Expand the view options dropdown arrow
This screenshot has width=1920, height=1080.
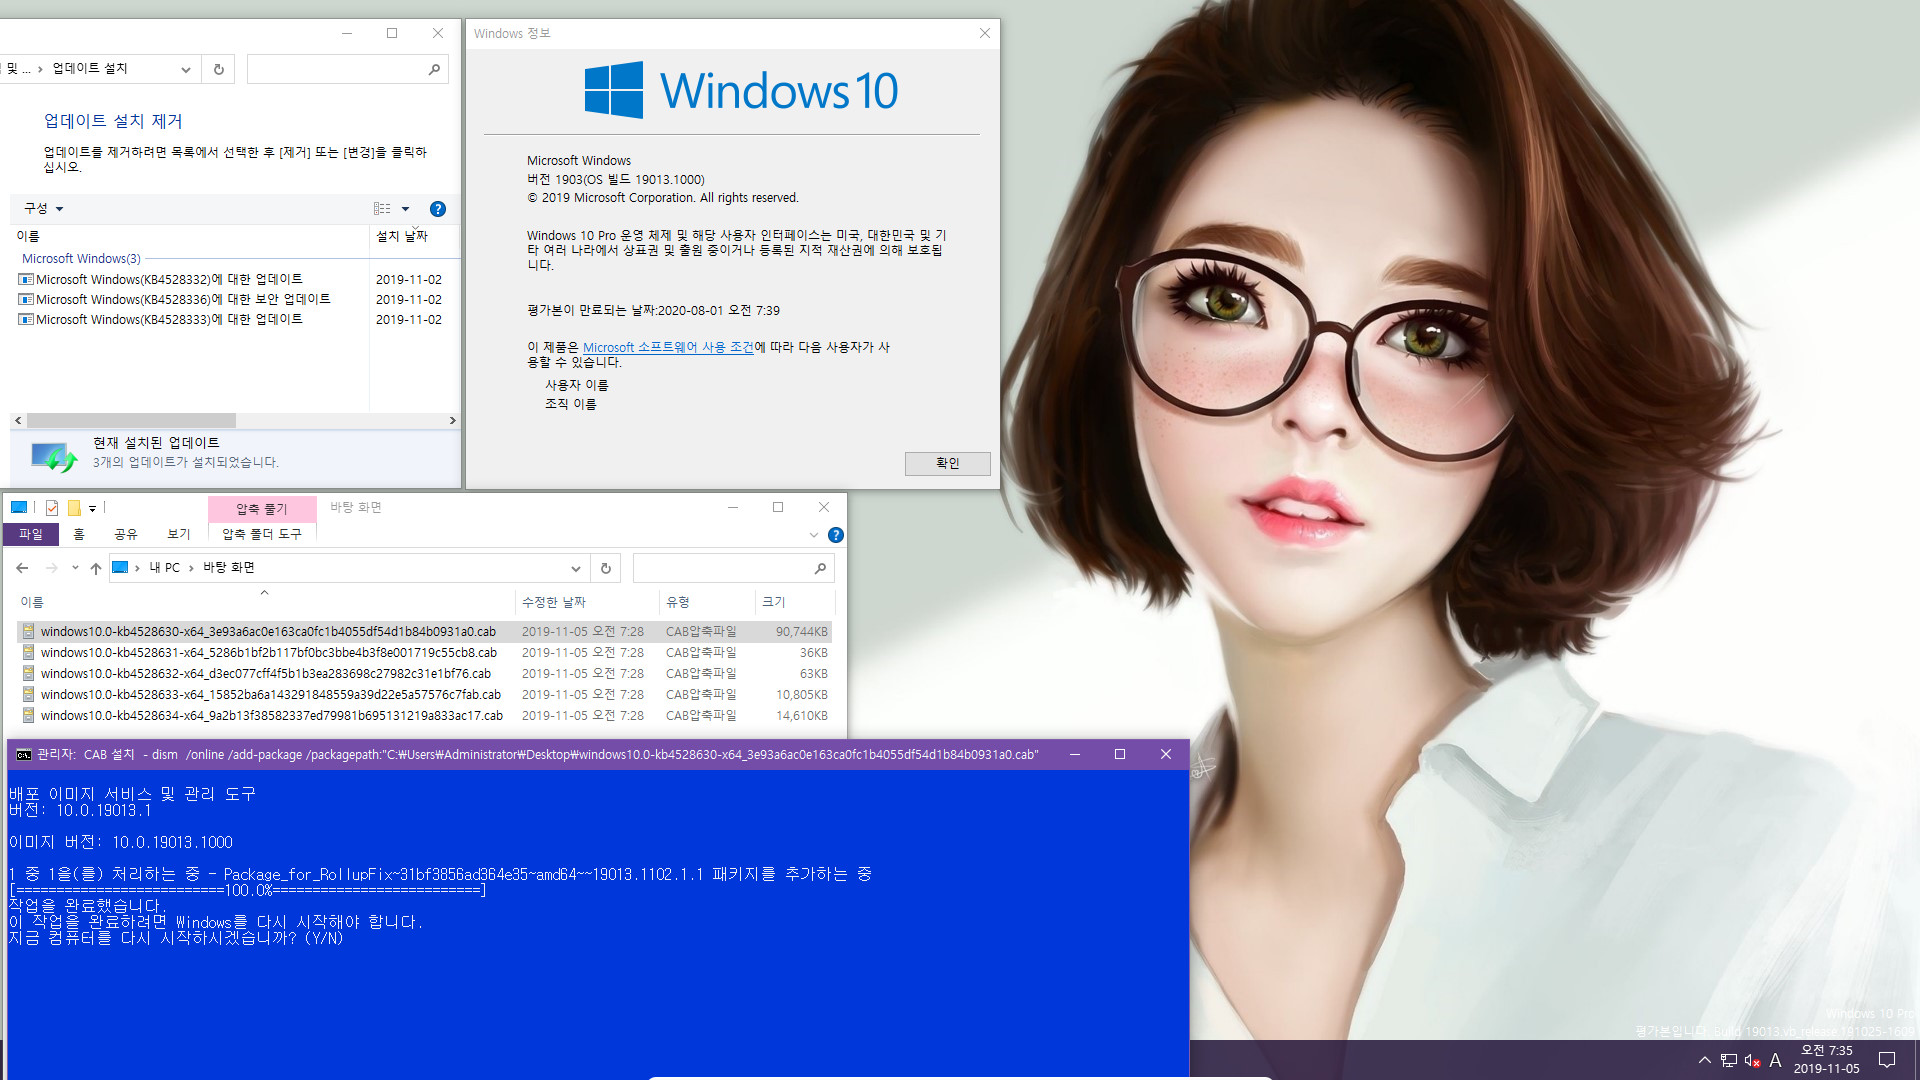coord(405,209)
